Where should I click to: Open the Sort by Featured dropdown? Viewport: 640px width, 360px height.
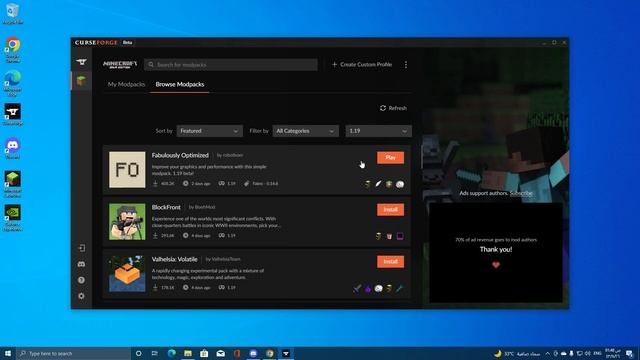click(209, 131)
